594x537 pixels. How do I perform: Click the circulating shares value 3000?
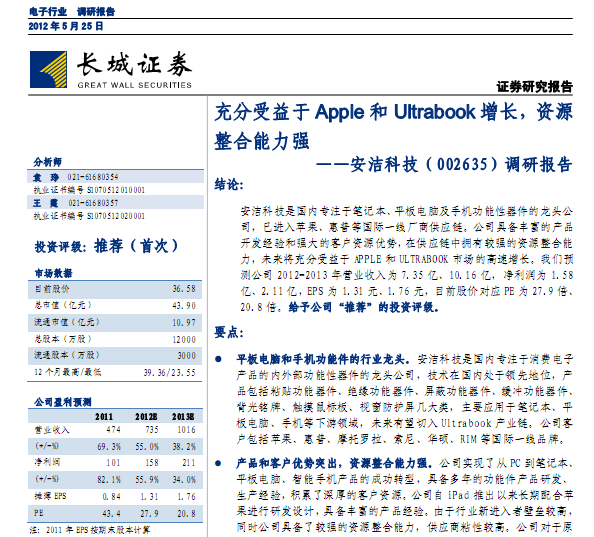(187, 356)
